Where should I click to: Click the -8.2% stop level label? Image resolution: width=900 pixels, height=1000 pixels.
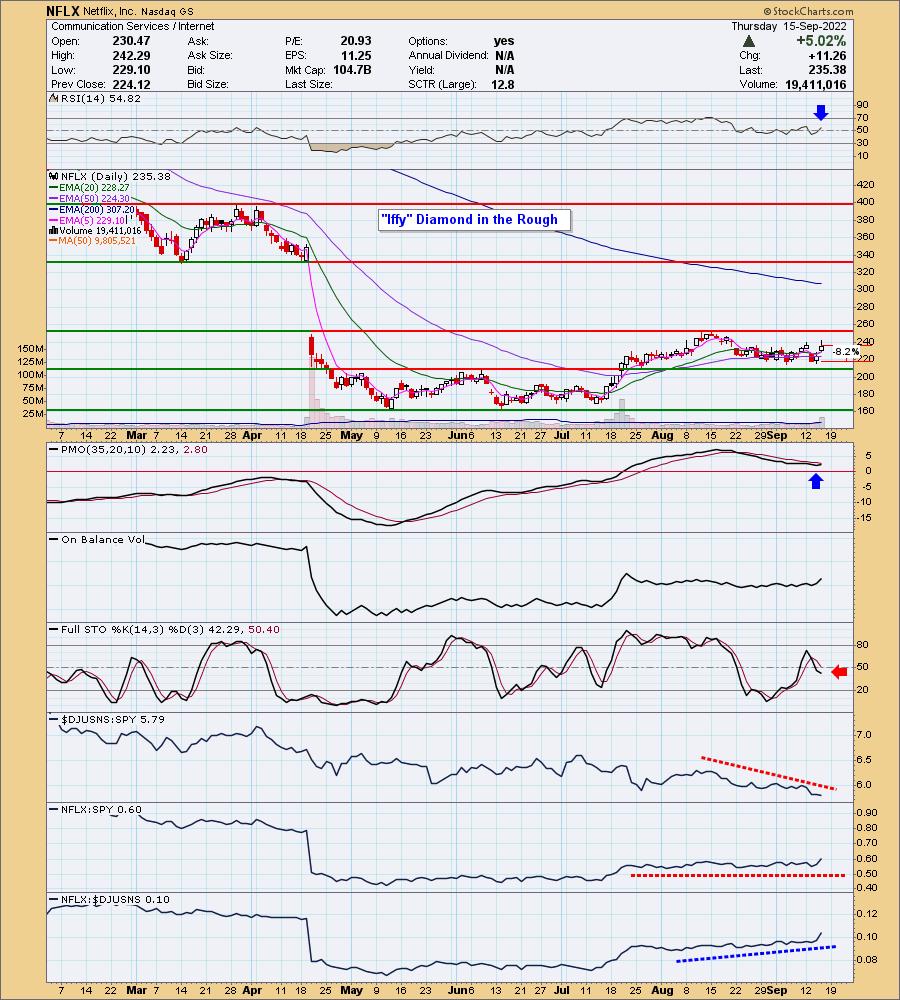click(x=846, y=351)
